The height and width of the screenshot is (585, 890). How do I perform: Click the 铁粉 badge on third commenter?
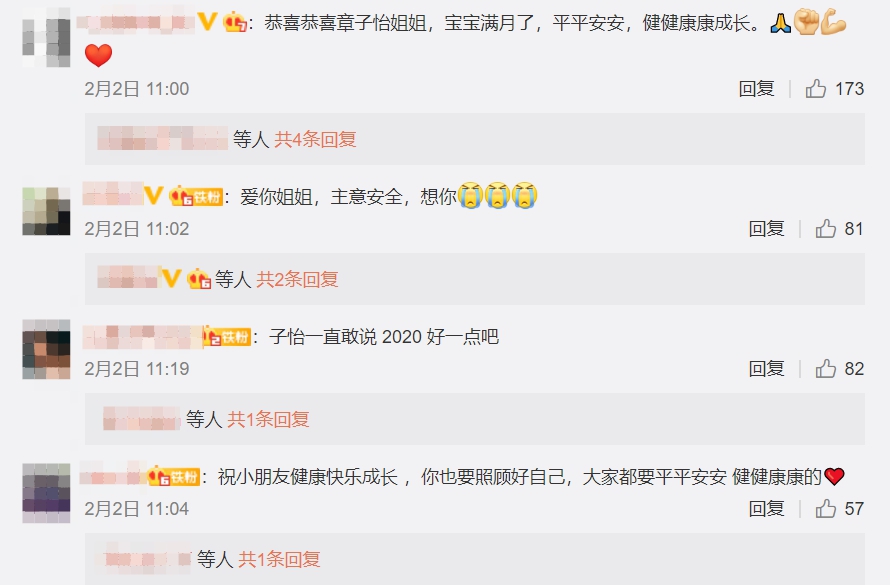click(x=226, y=336)
